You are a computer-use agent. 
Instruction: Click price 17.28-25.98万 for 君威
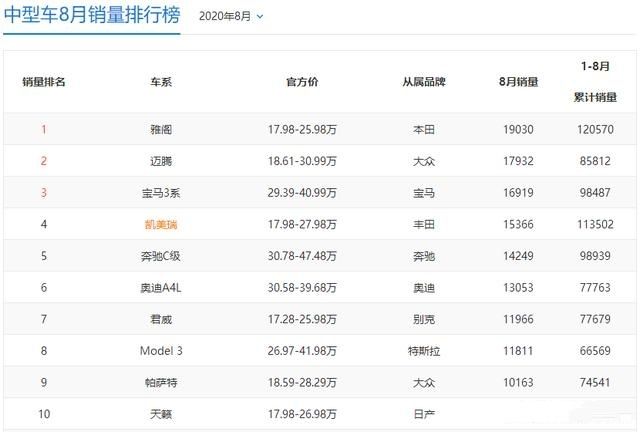pyautogui.click(x=302, y=319)
